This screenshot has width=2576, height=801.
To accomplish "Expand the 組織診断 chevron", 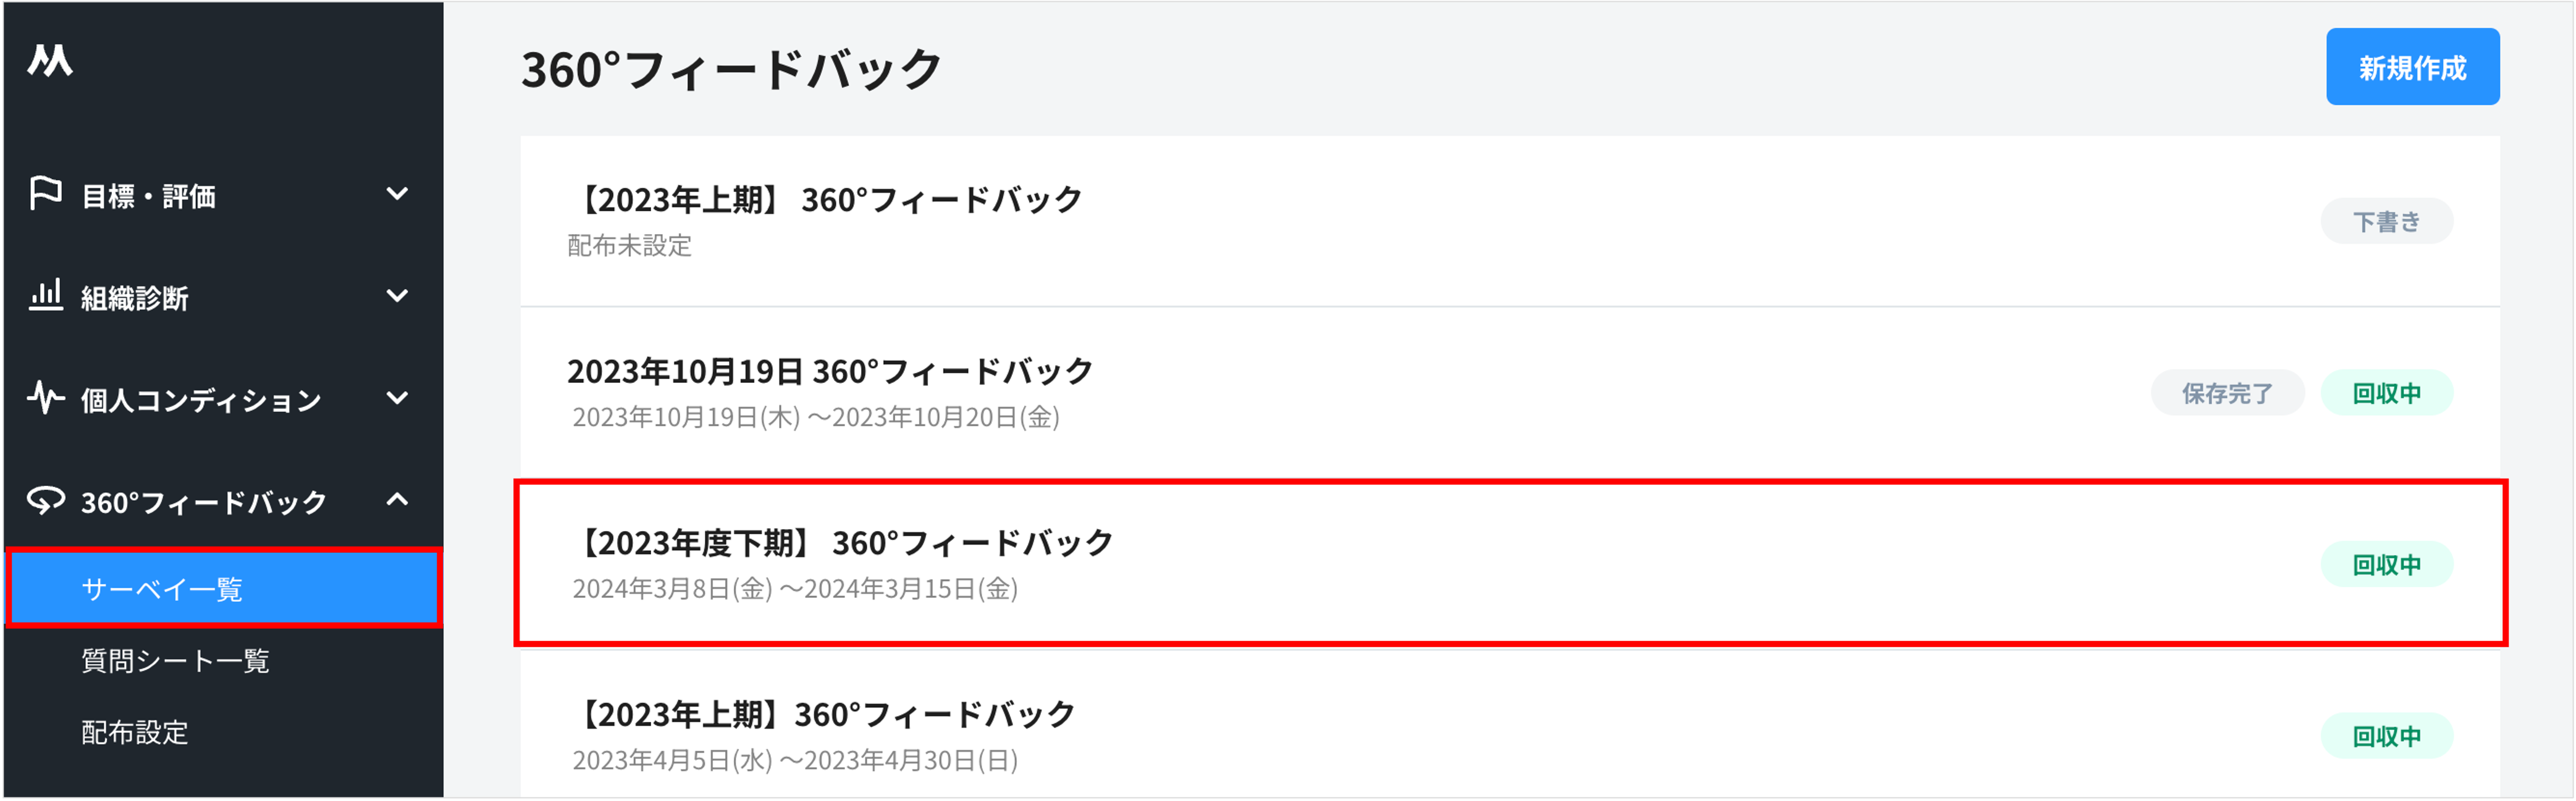I will [x=397, y=296].
